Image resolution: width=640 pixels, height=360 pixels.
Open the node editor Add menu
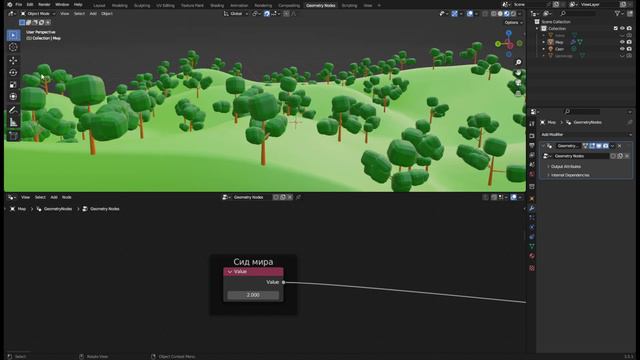pos(54,197)
